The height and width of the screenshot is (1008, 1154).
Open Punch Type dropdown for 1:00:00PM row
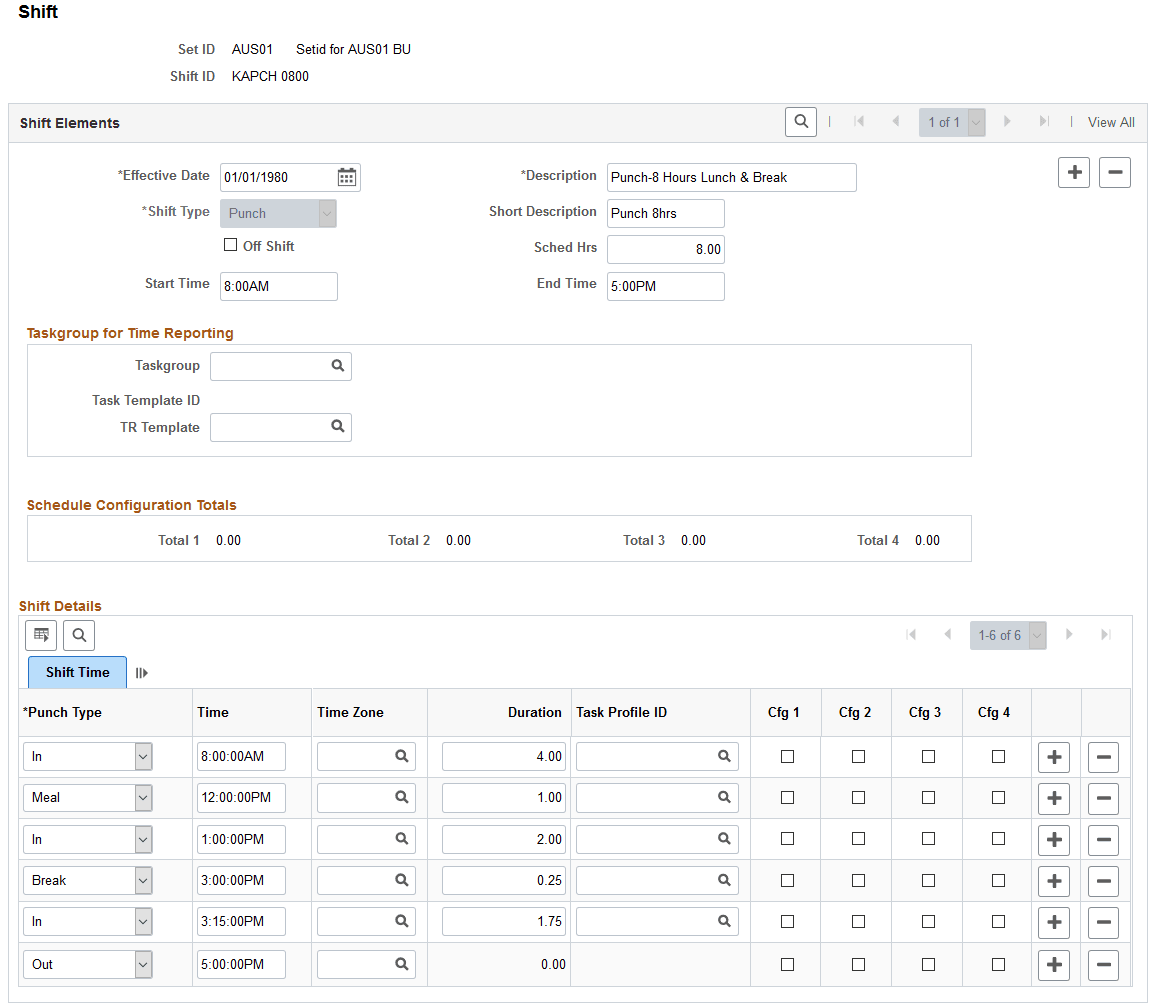(88, 840)
